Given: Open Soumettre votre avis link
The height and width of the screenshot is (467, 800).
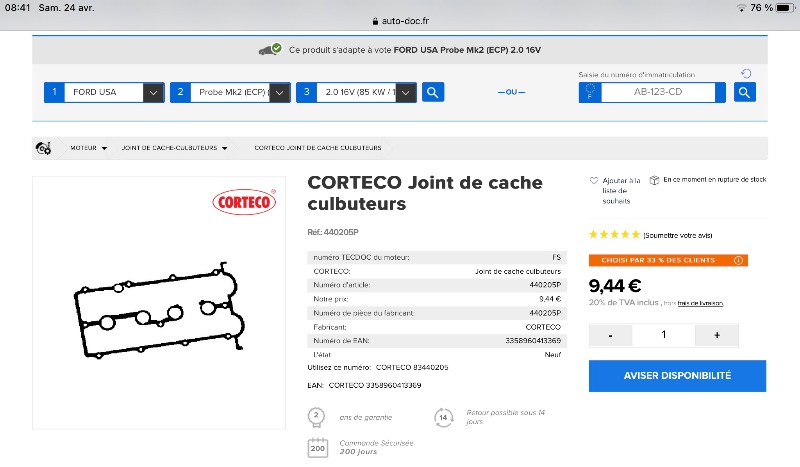Looking at the screenshot, I should point(678,235).
